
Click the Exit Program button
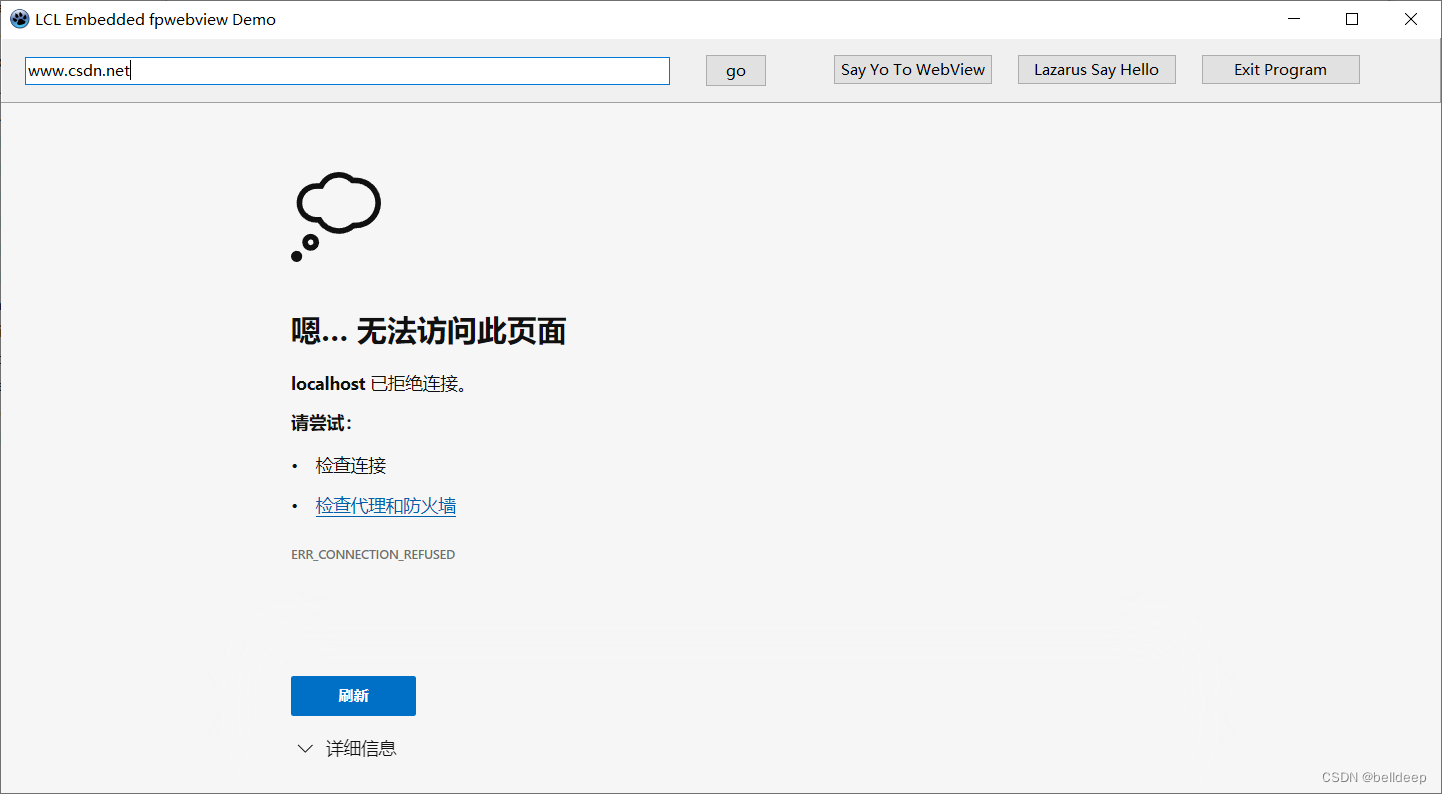click(x=1280, y=70)
